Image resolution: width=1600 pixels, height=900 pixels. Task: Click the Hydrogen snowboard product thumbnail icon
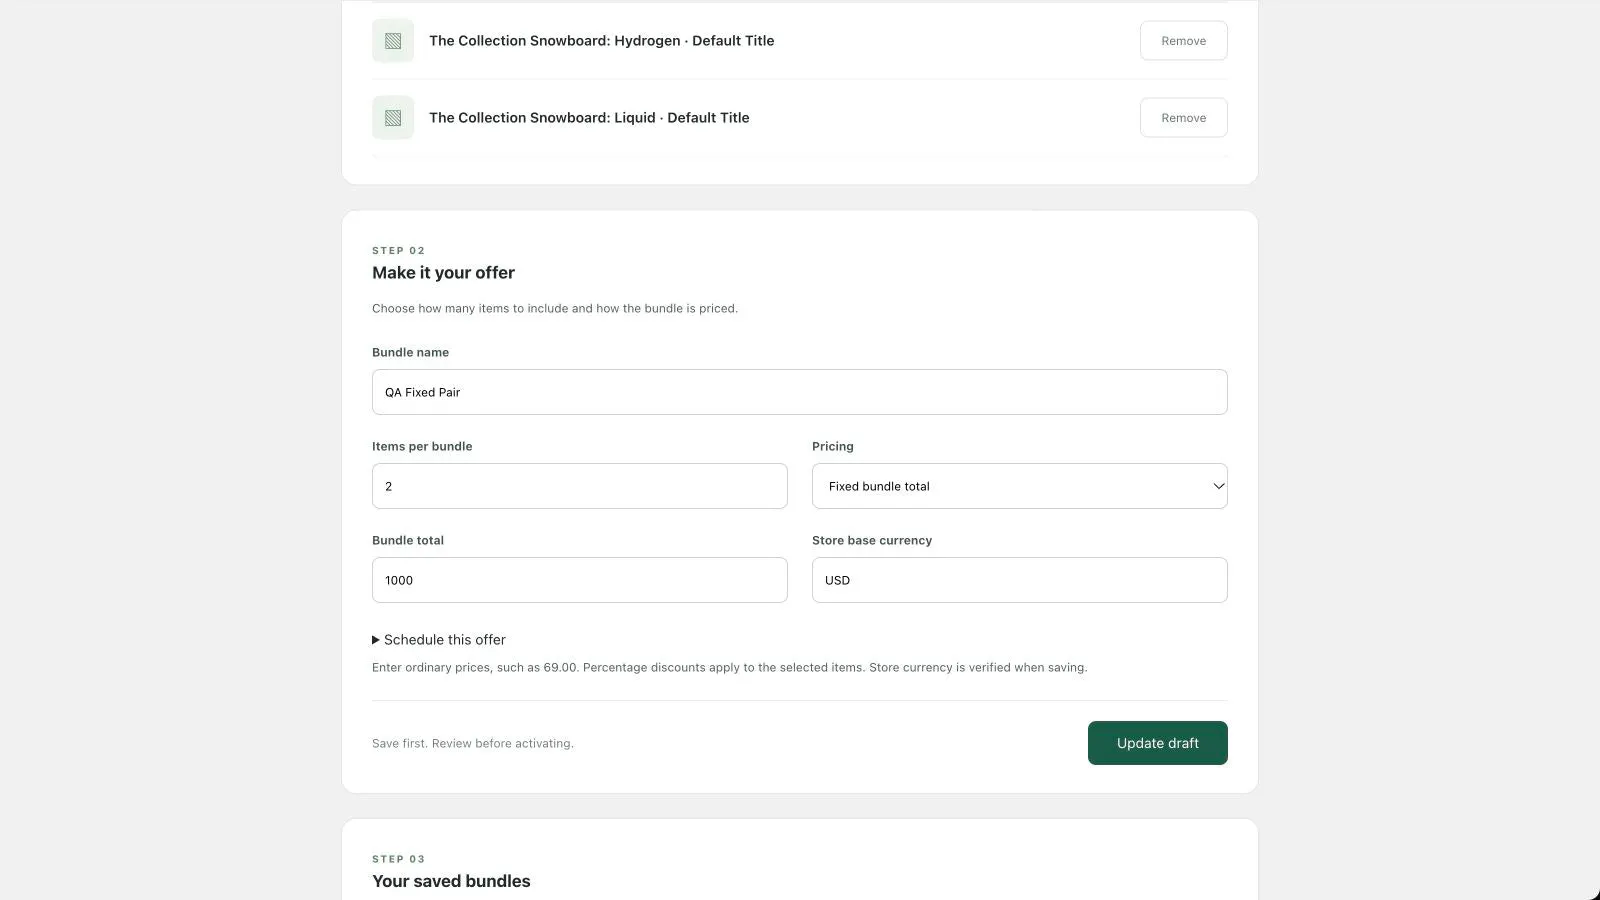[x=393, y=41]
